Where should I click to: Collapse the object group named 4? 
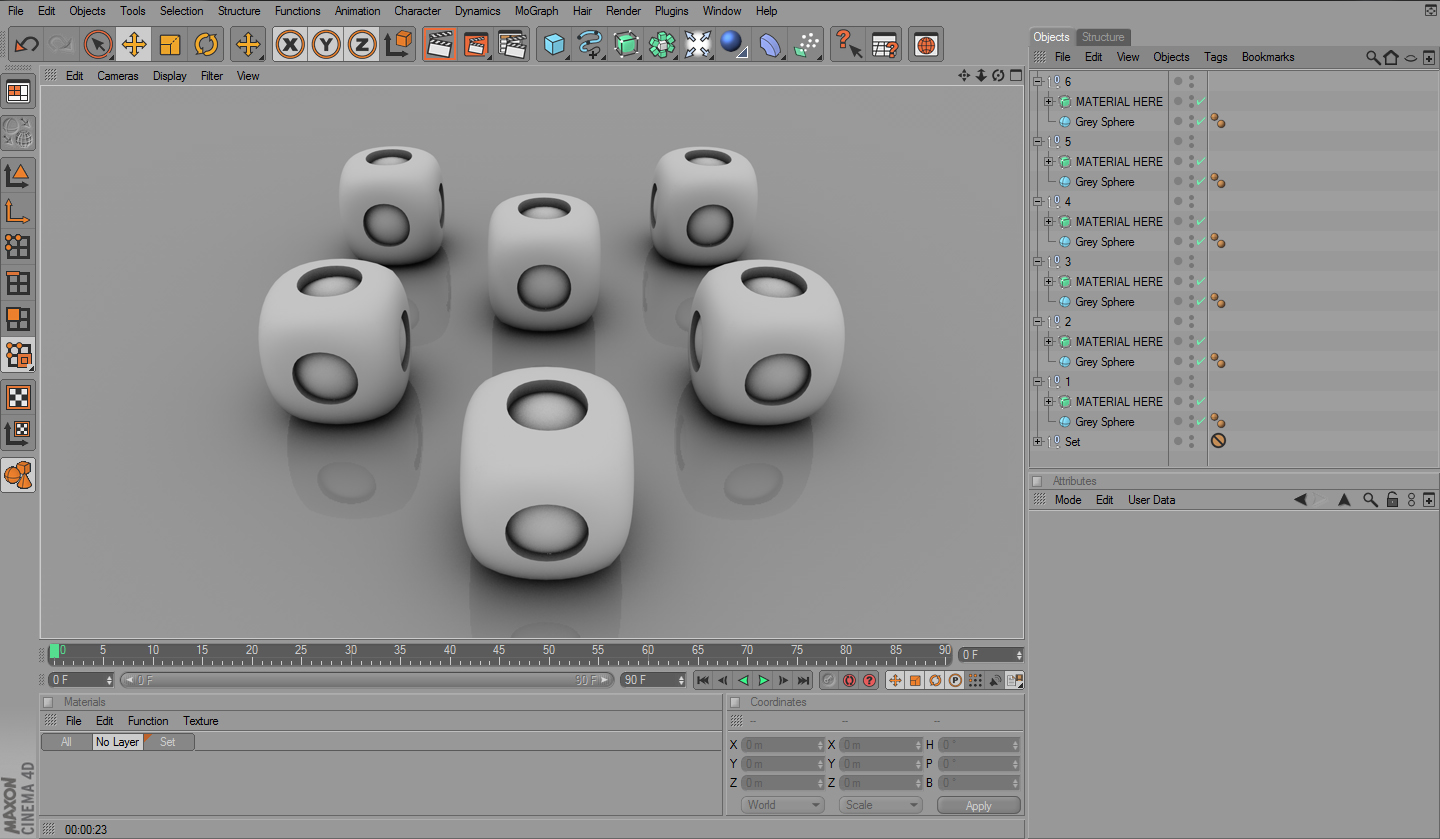coord(1037,202)
